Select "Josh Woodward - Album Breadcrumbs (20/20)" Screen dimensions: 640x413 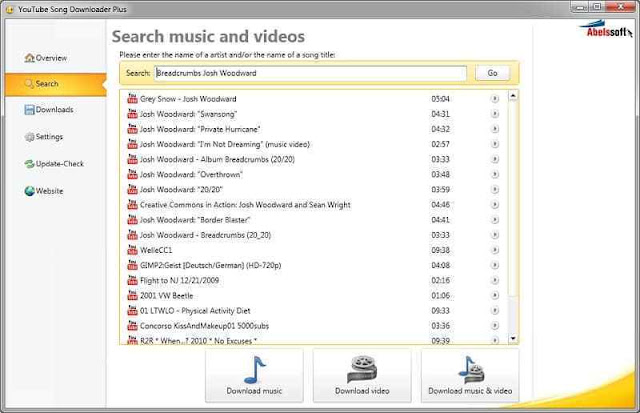coord(217,159)
